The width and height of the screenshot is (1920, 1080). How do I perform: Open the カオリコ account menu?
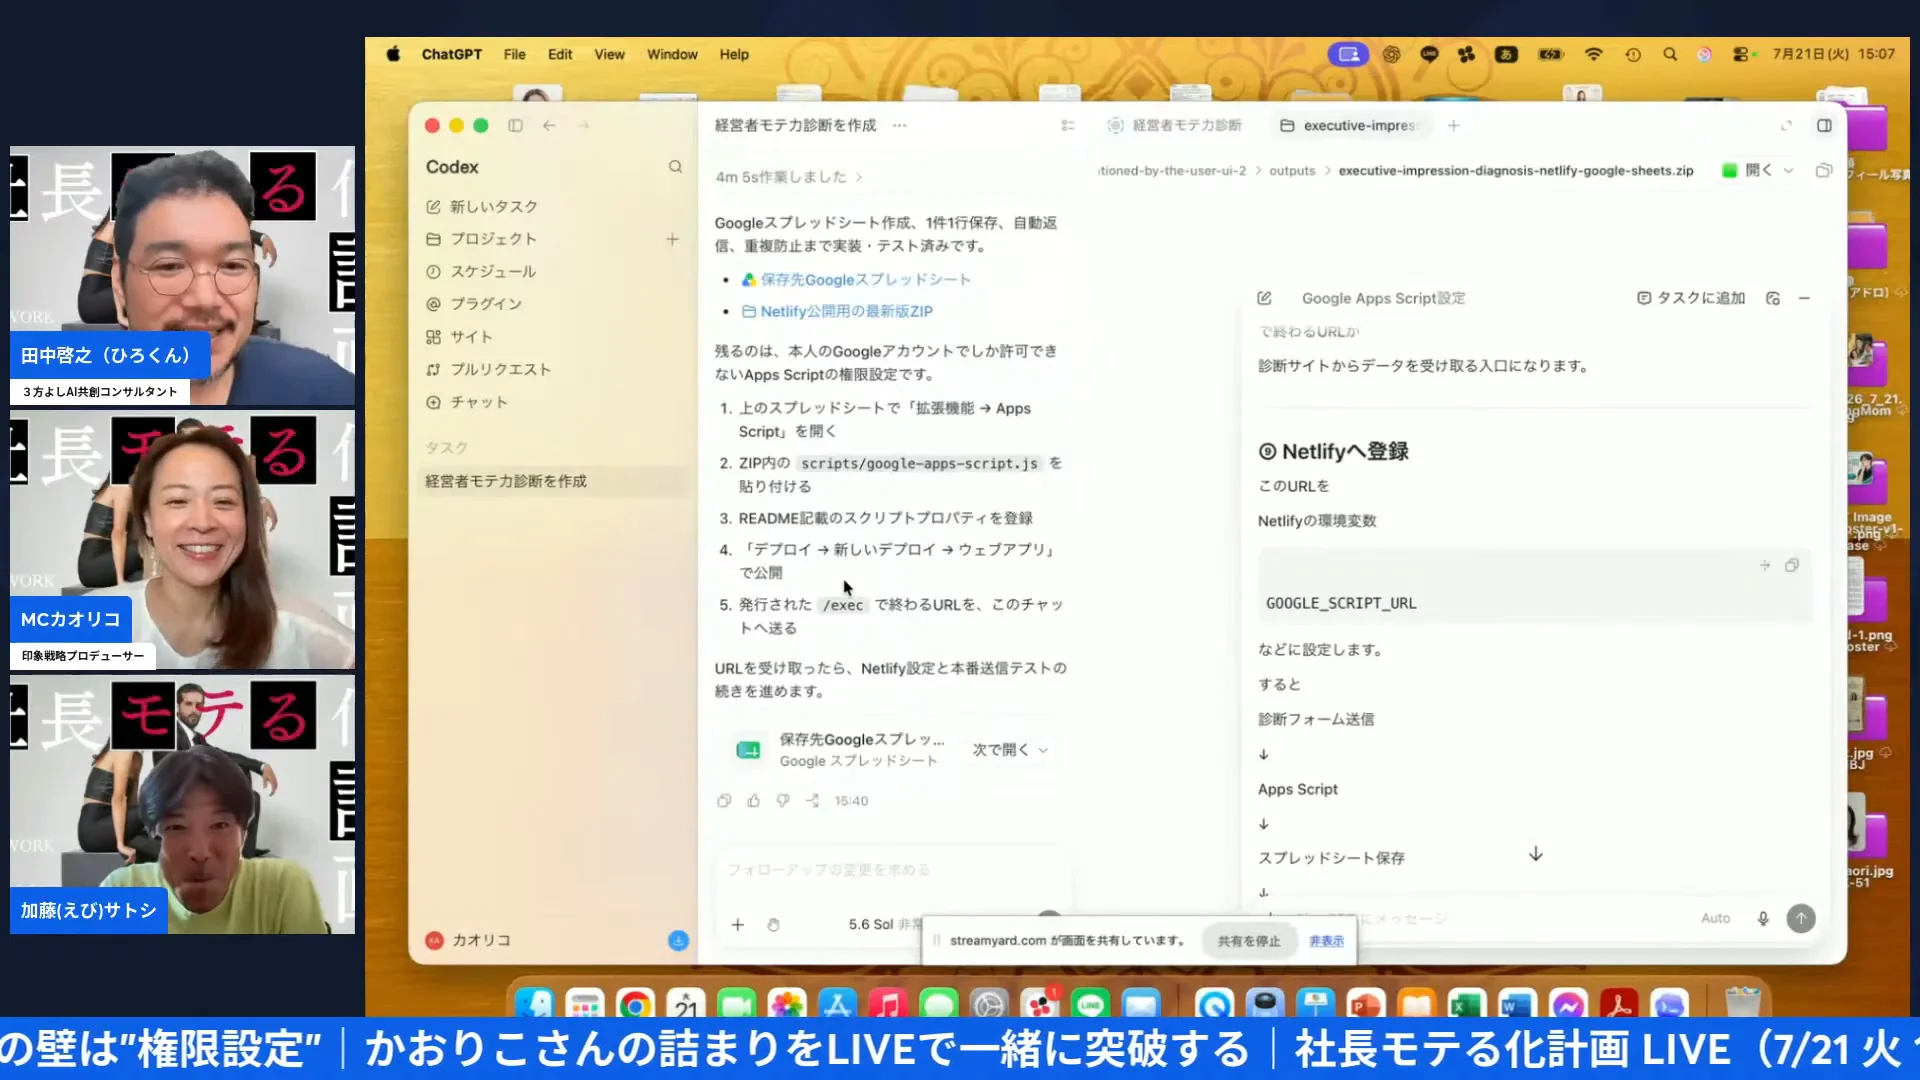point(470,940)
